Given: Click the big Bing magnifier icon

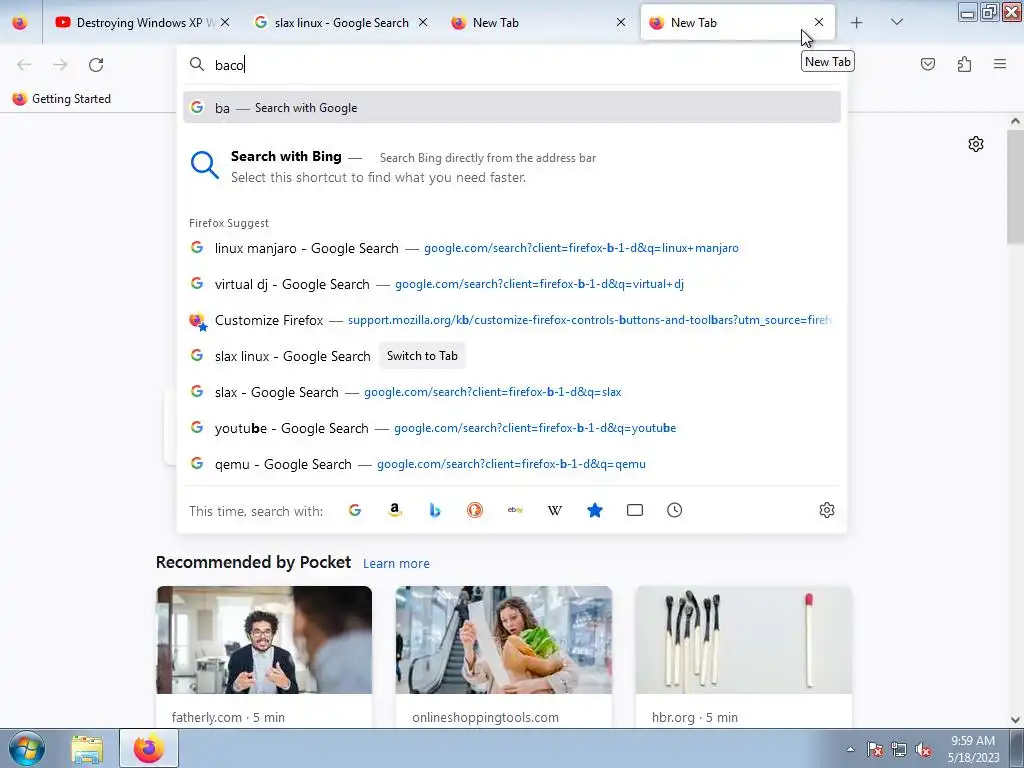Looking at the screenshot, I should [x=204, y=165].
